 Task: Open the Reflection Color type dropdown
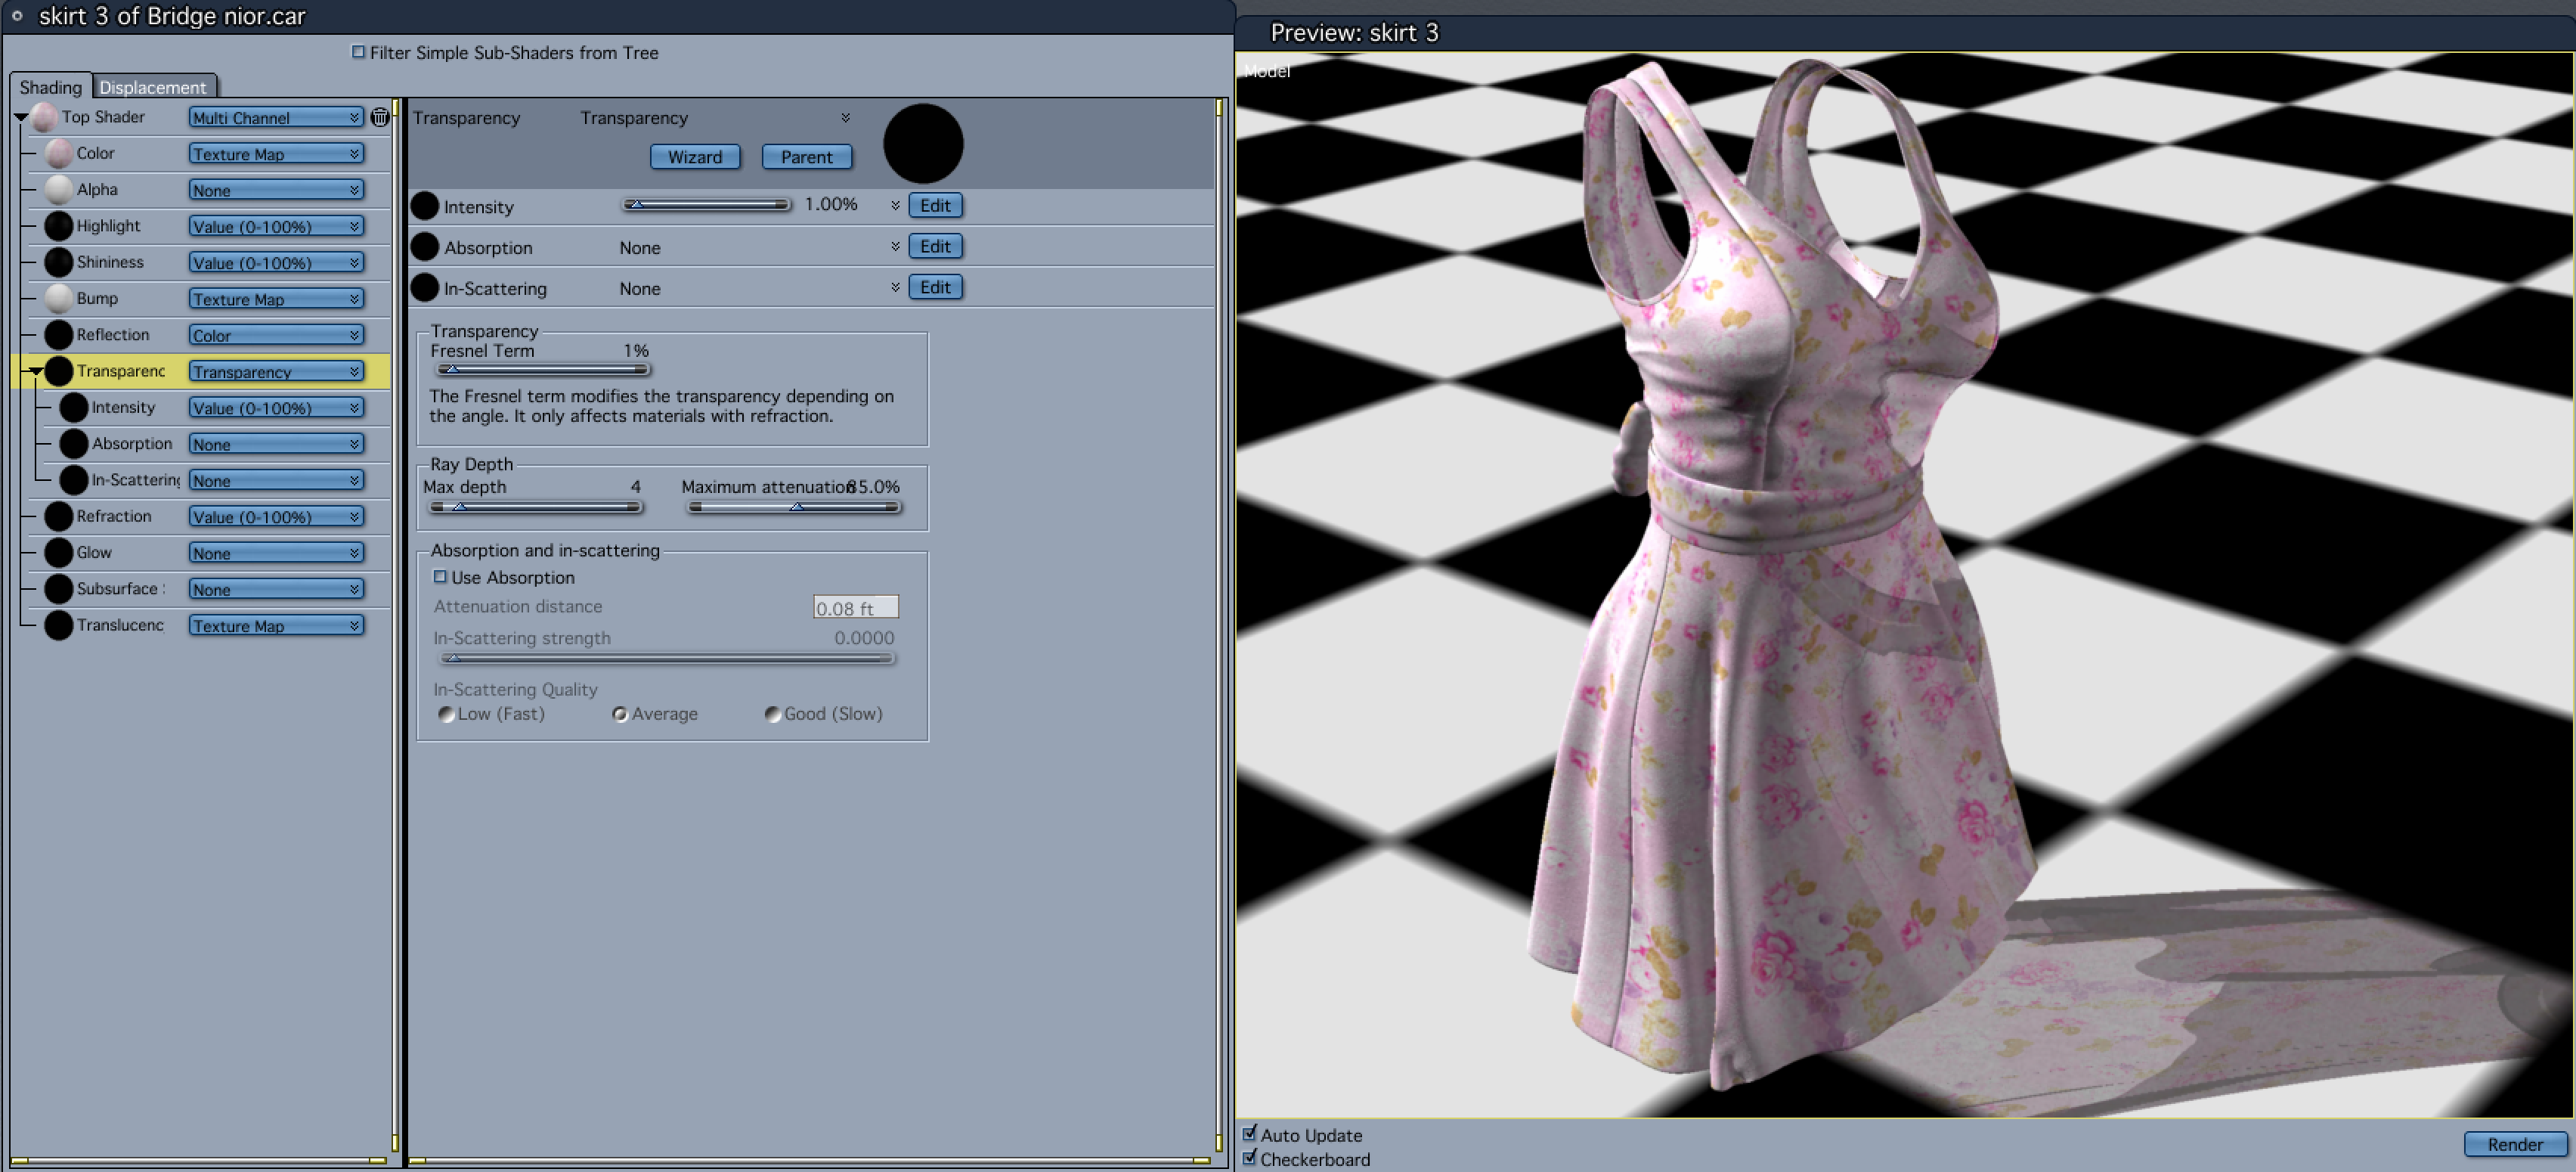pyautogui.click(x=276, y=335)
